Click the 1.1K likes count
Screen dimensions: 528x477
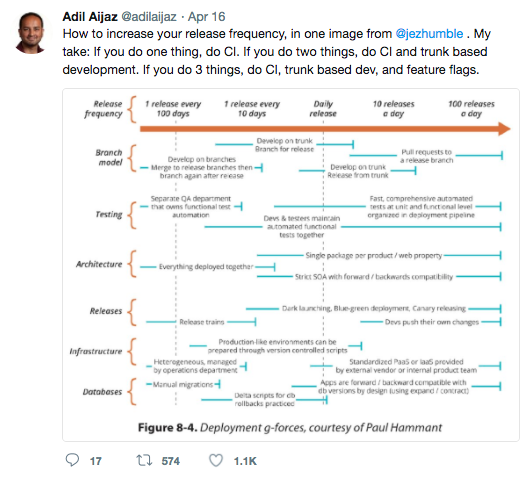point(245,461)
